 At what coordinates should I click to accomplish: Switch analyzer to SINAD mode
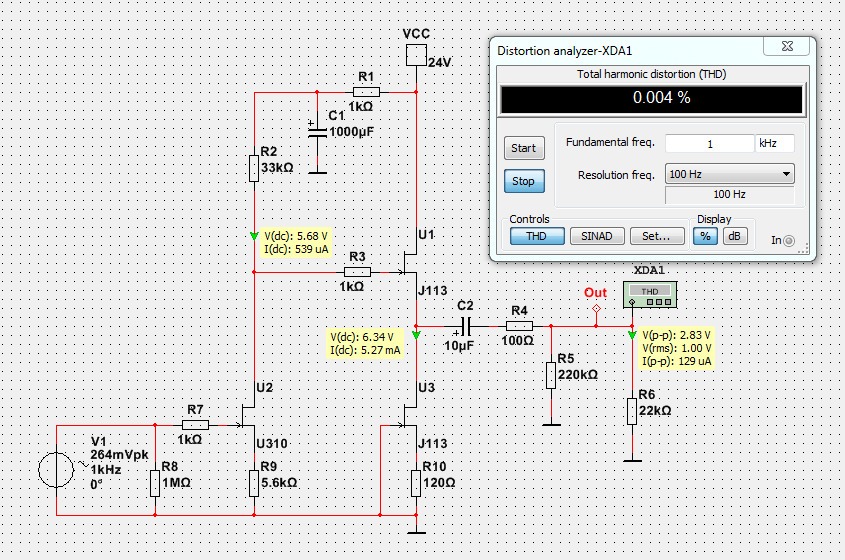597,236
